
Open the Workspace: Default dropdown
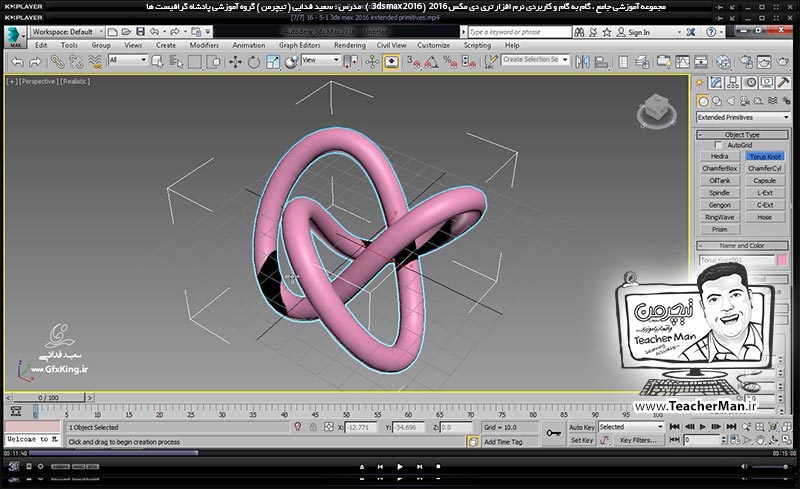point(67,32)
